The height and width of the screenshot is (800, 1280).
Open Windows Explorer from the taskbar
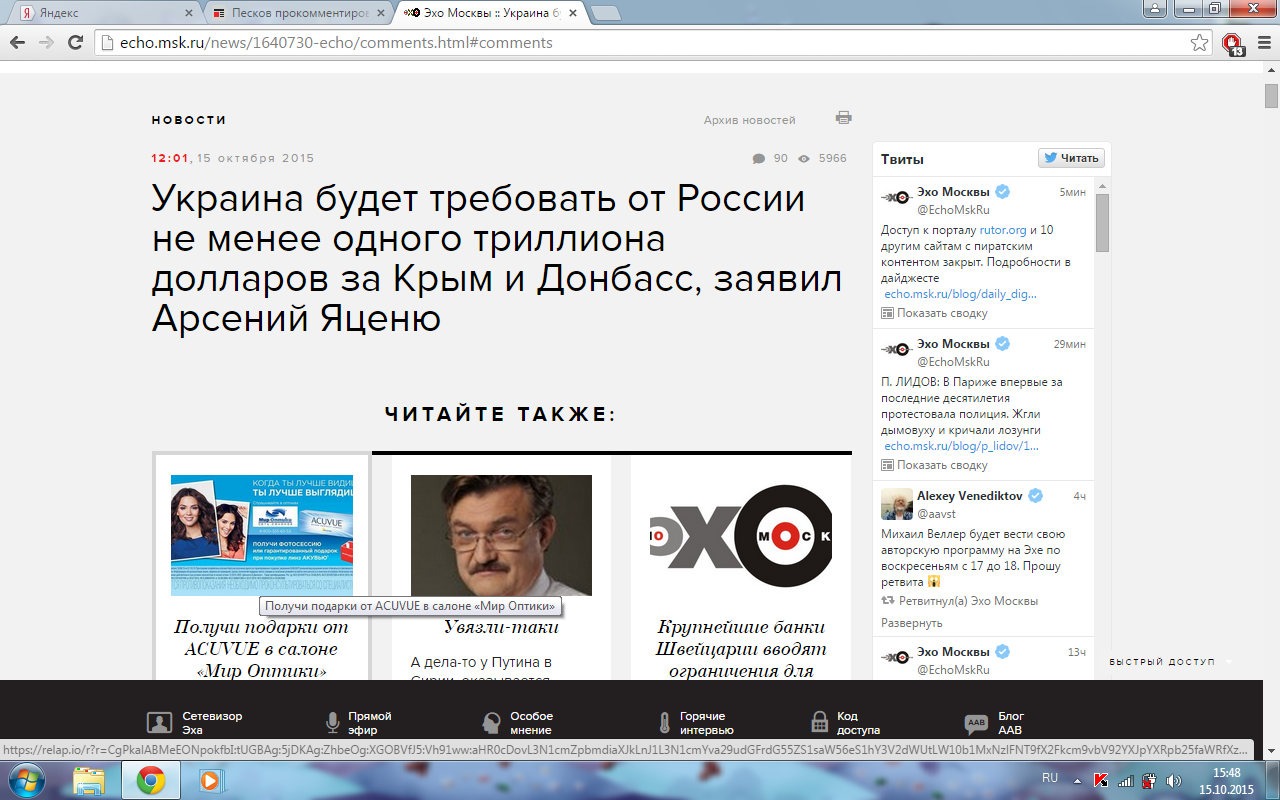(89, 780)
